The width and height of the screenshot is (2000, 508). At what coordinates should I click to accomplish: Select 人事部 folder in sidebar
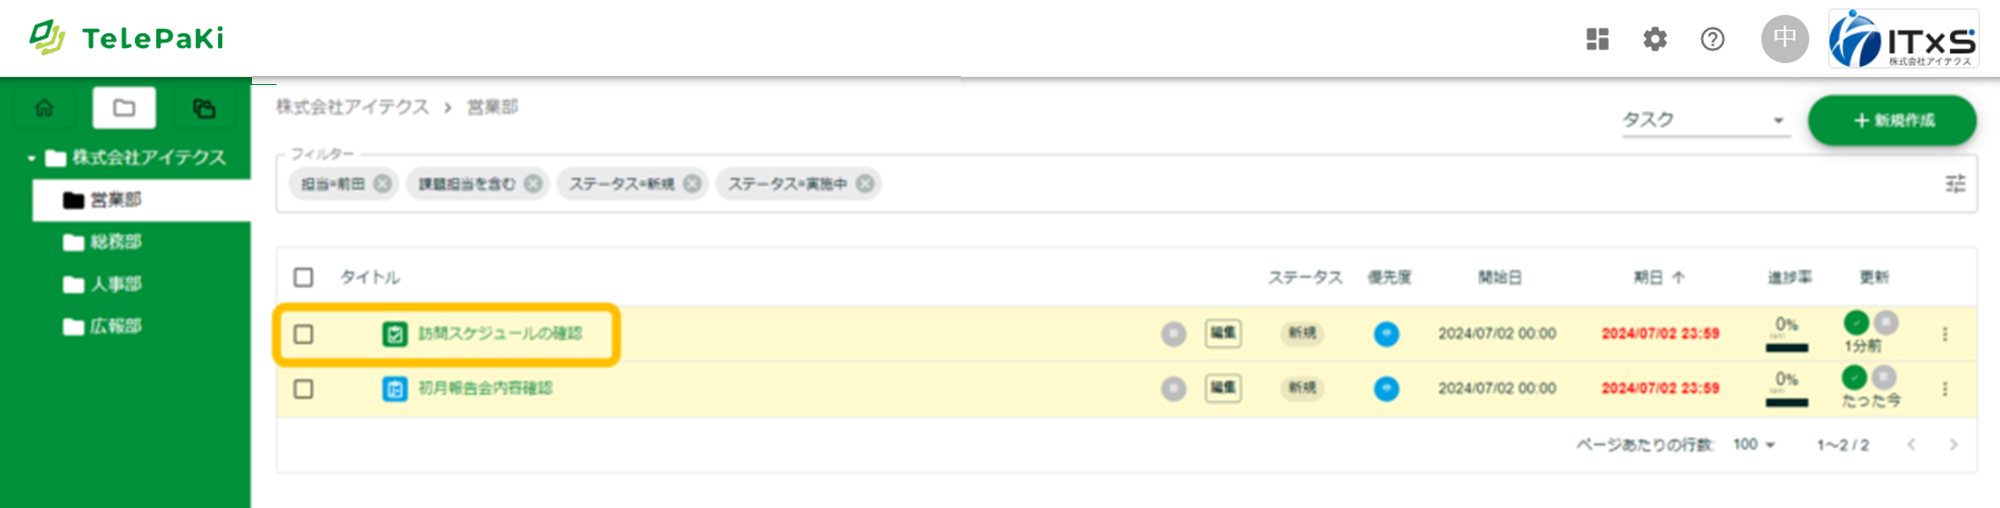(x=116, y=284)
